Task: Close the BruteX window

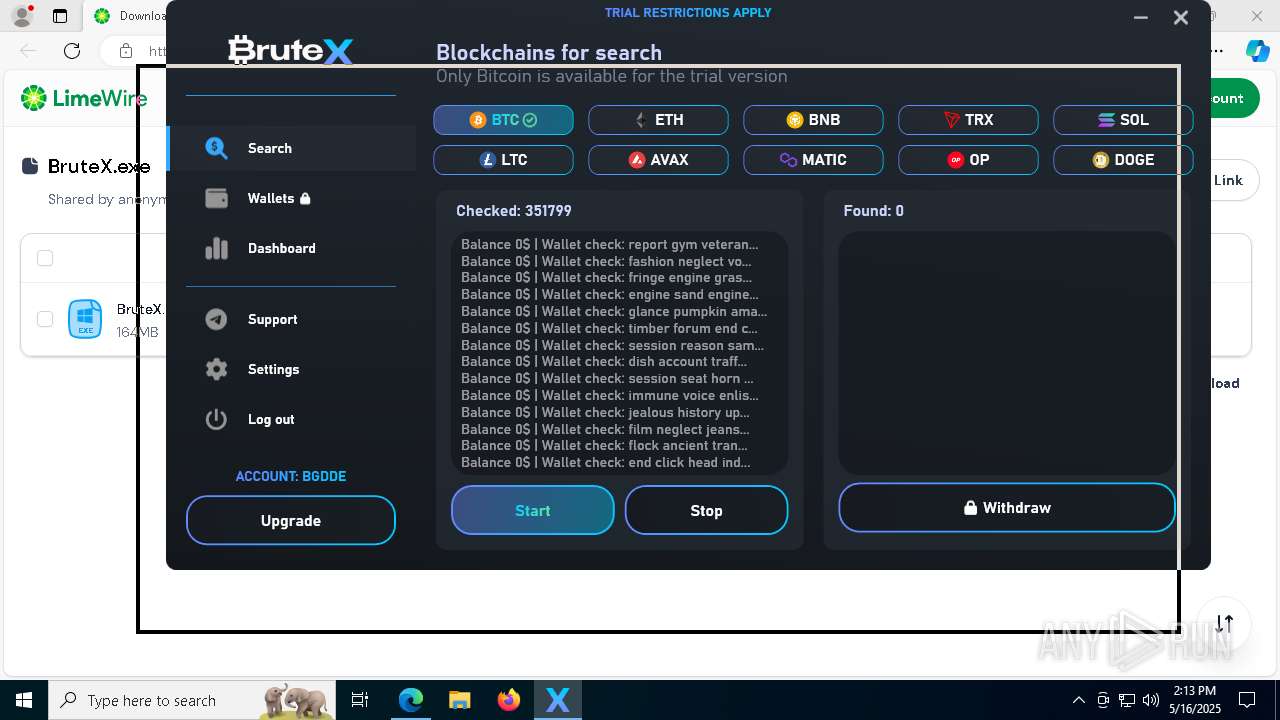Action: pyautogui.click(x=1181, y=17)
